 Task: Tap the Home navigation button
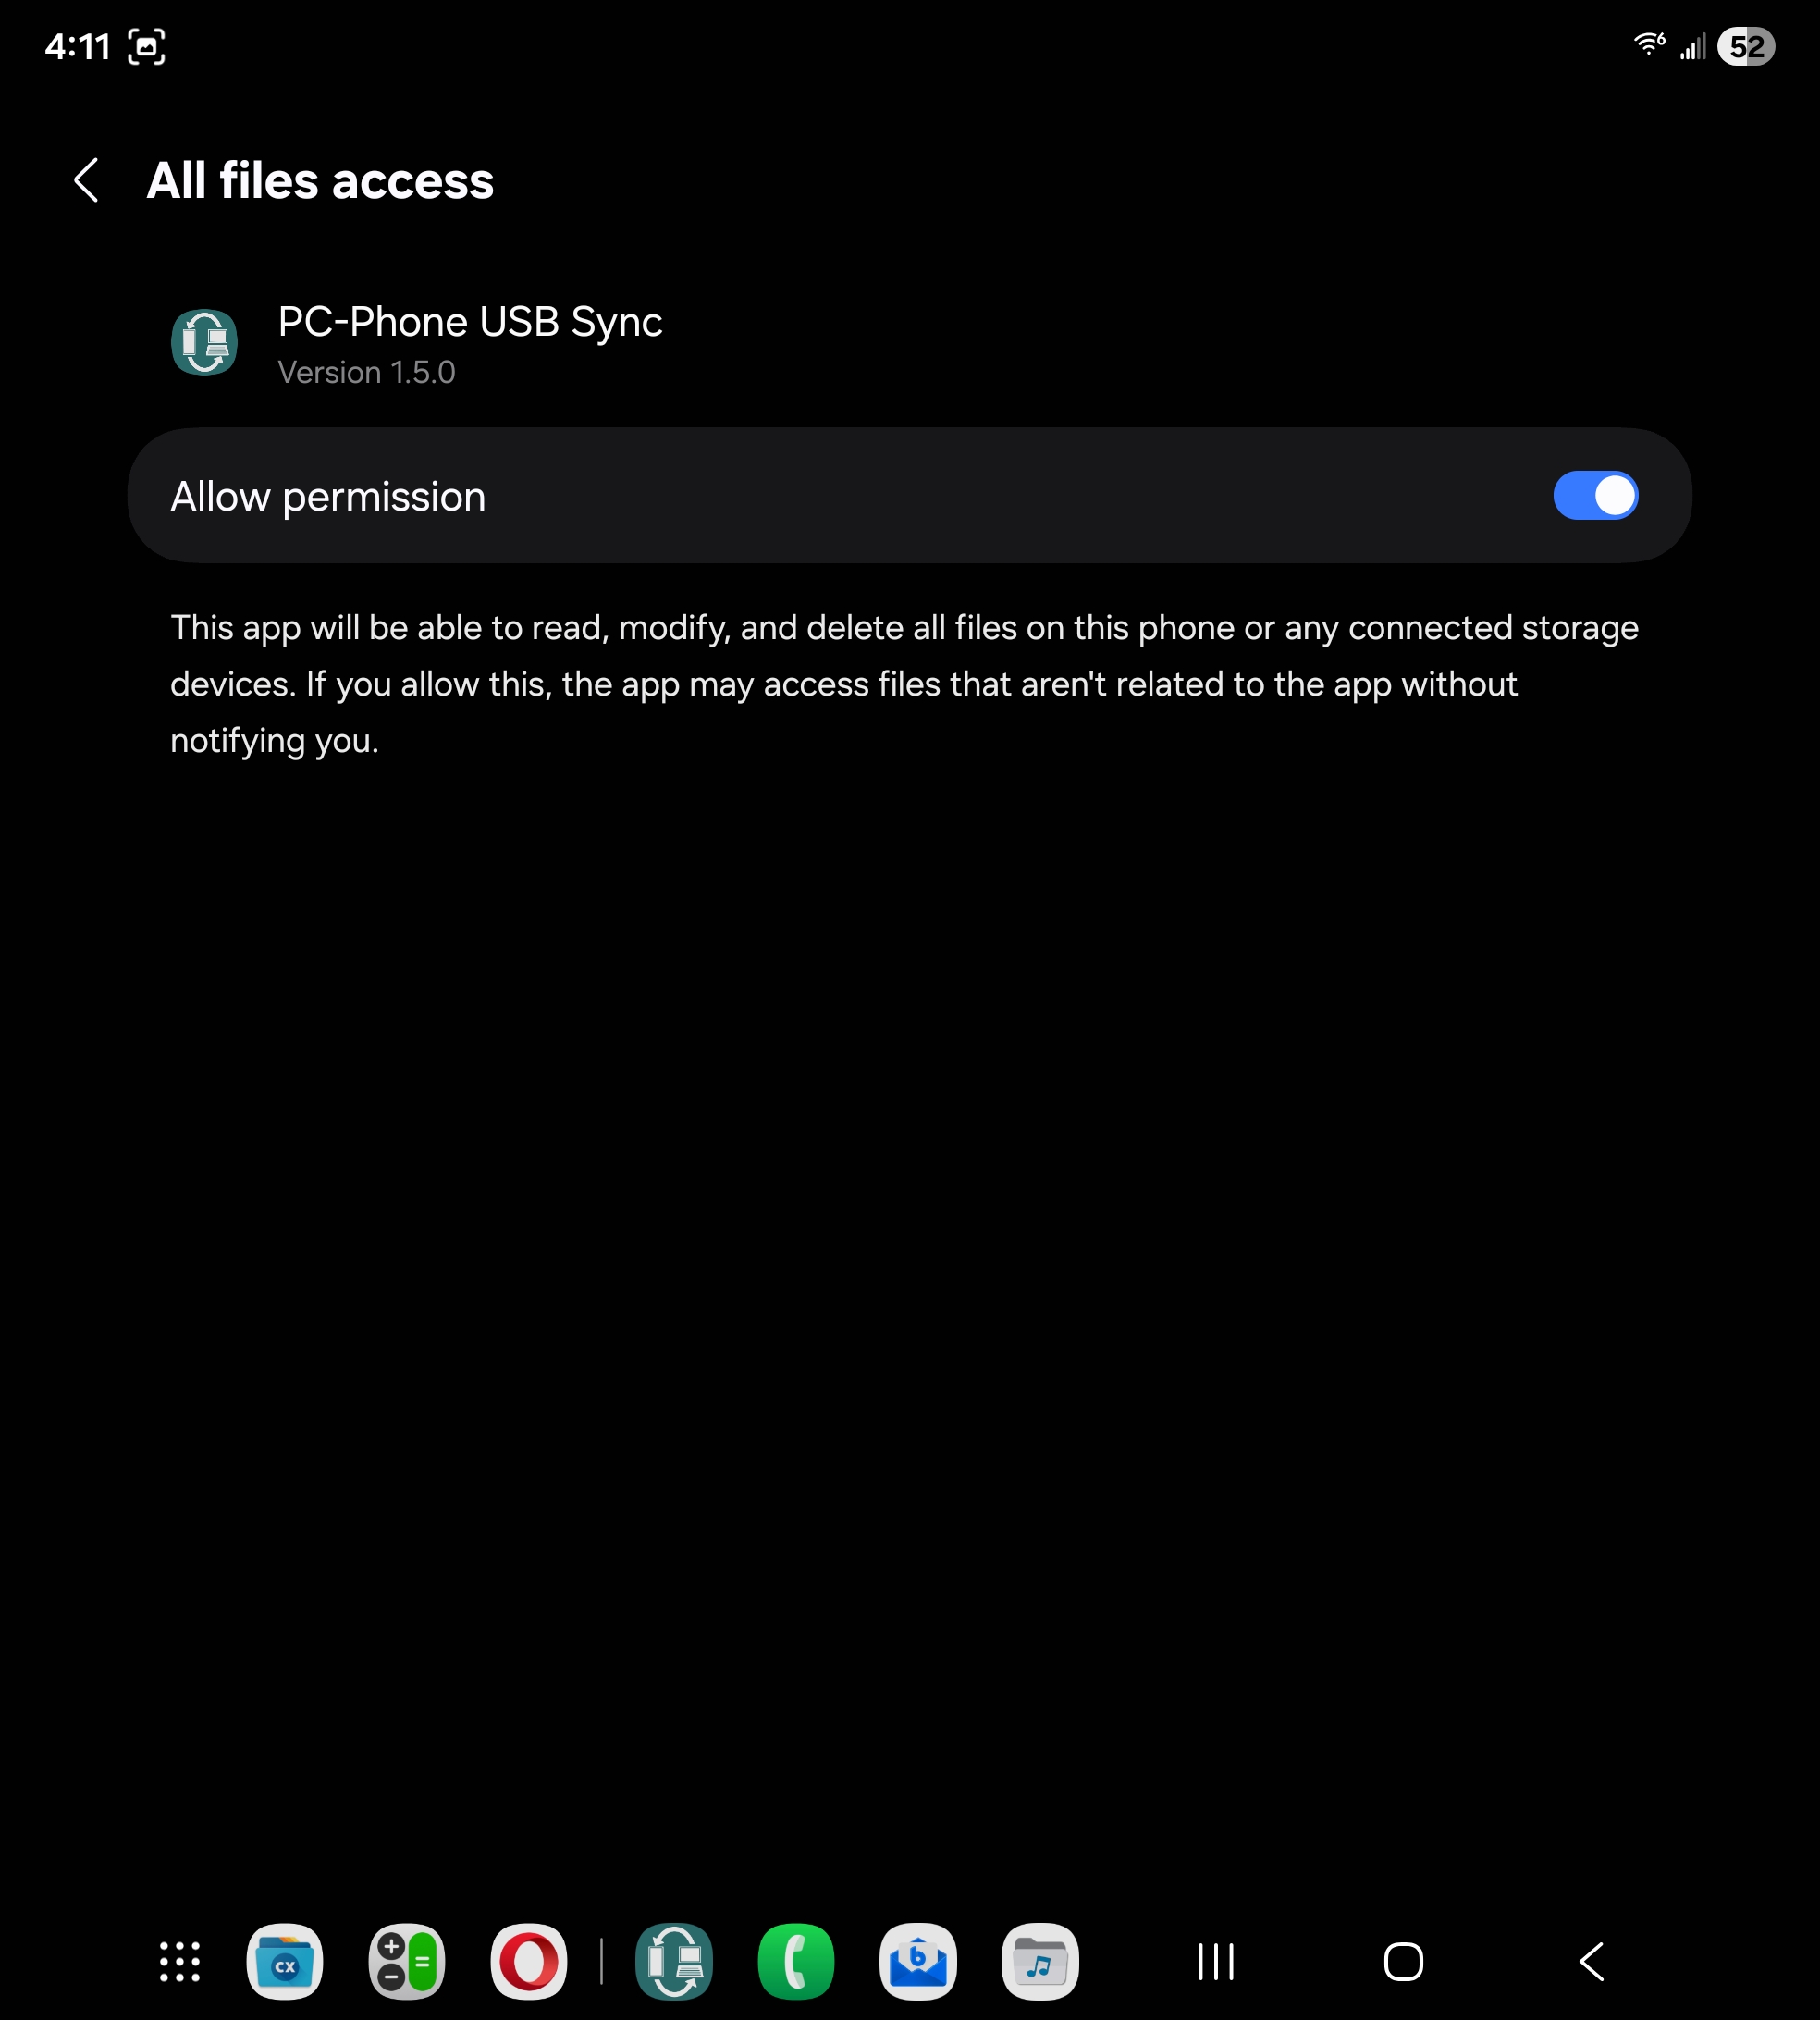pos(1403,1962)
